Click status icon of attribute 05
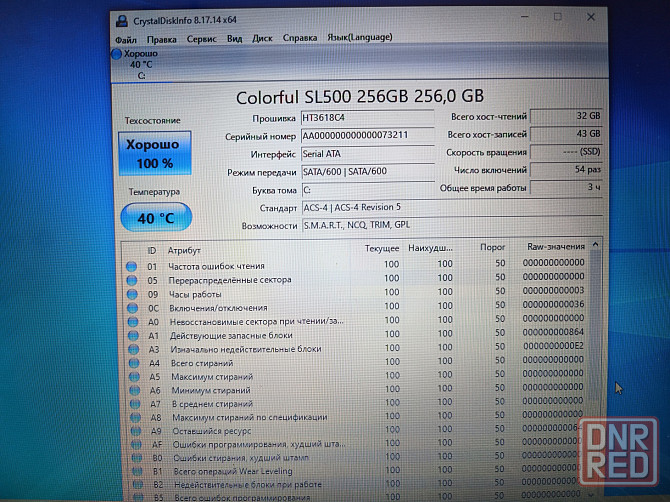Viewport: 670px width, 502px height. pyautogui.click(x=132, y=280)
